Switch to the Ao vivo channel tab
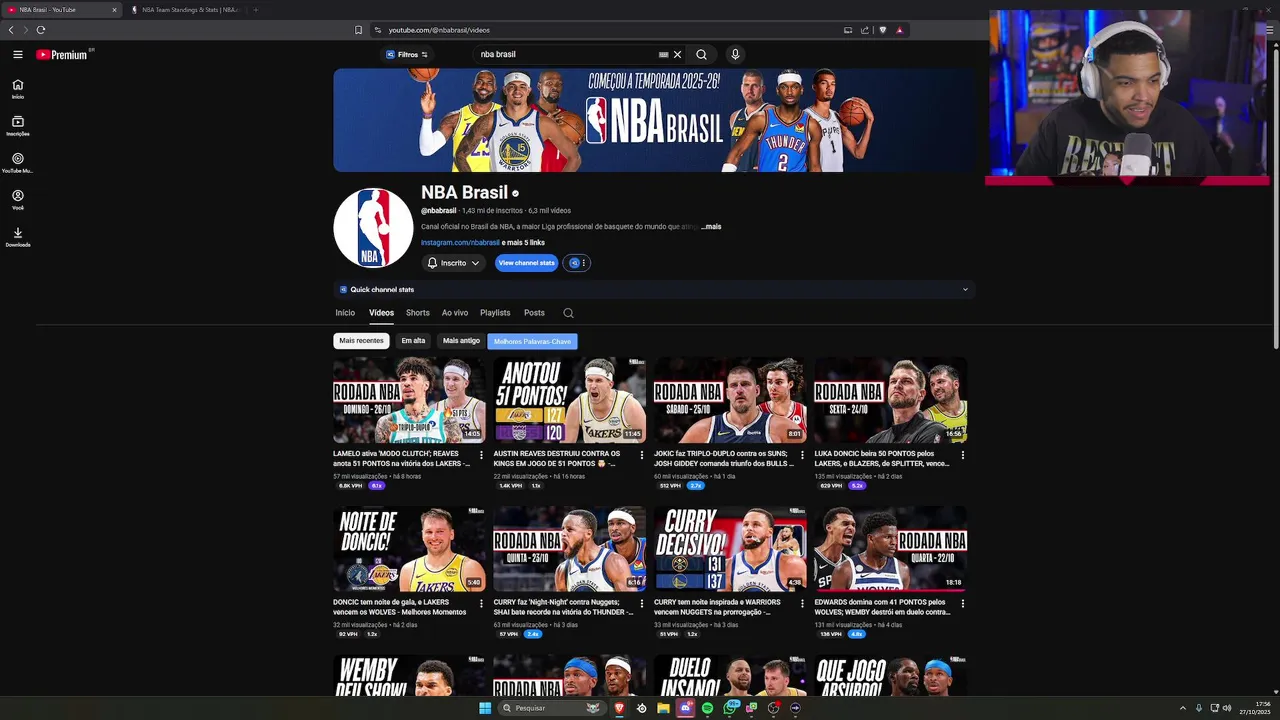Image resolution: width=1280 pixels, height=720 pixels. click(455, 313)
